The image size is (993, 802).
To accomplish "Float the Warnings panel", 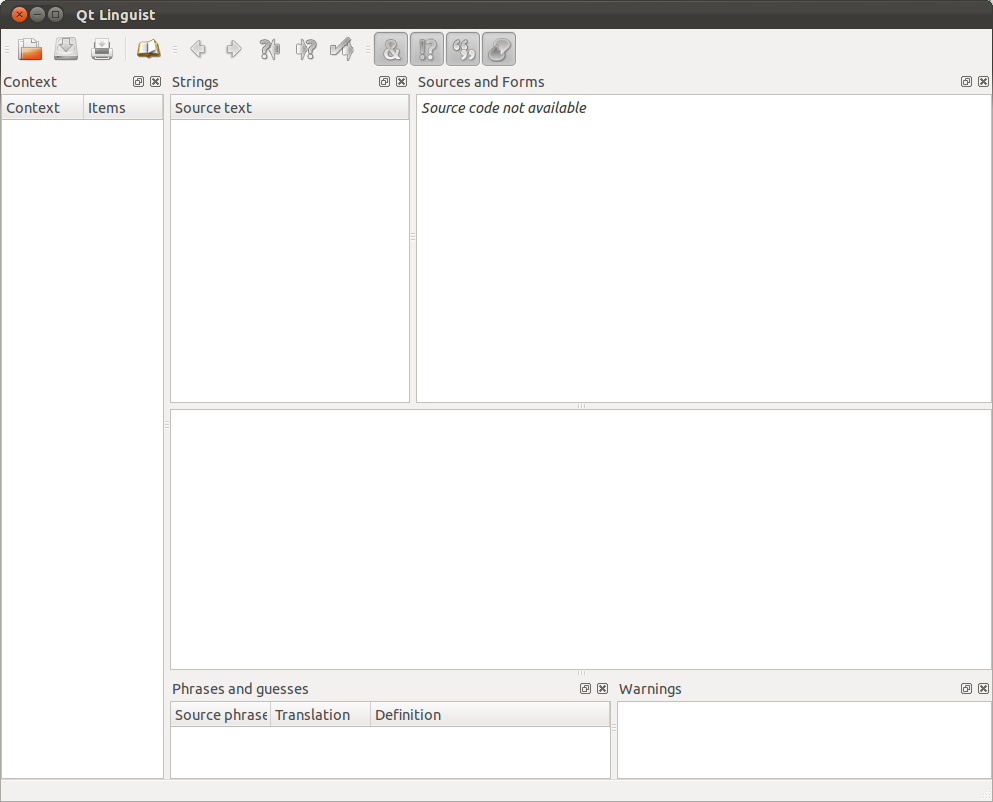I will [966, 689].
